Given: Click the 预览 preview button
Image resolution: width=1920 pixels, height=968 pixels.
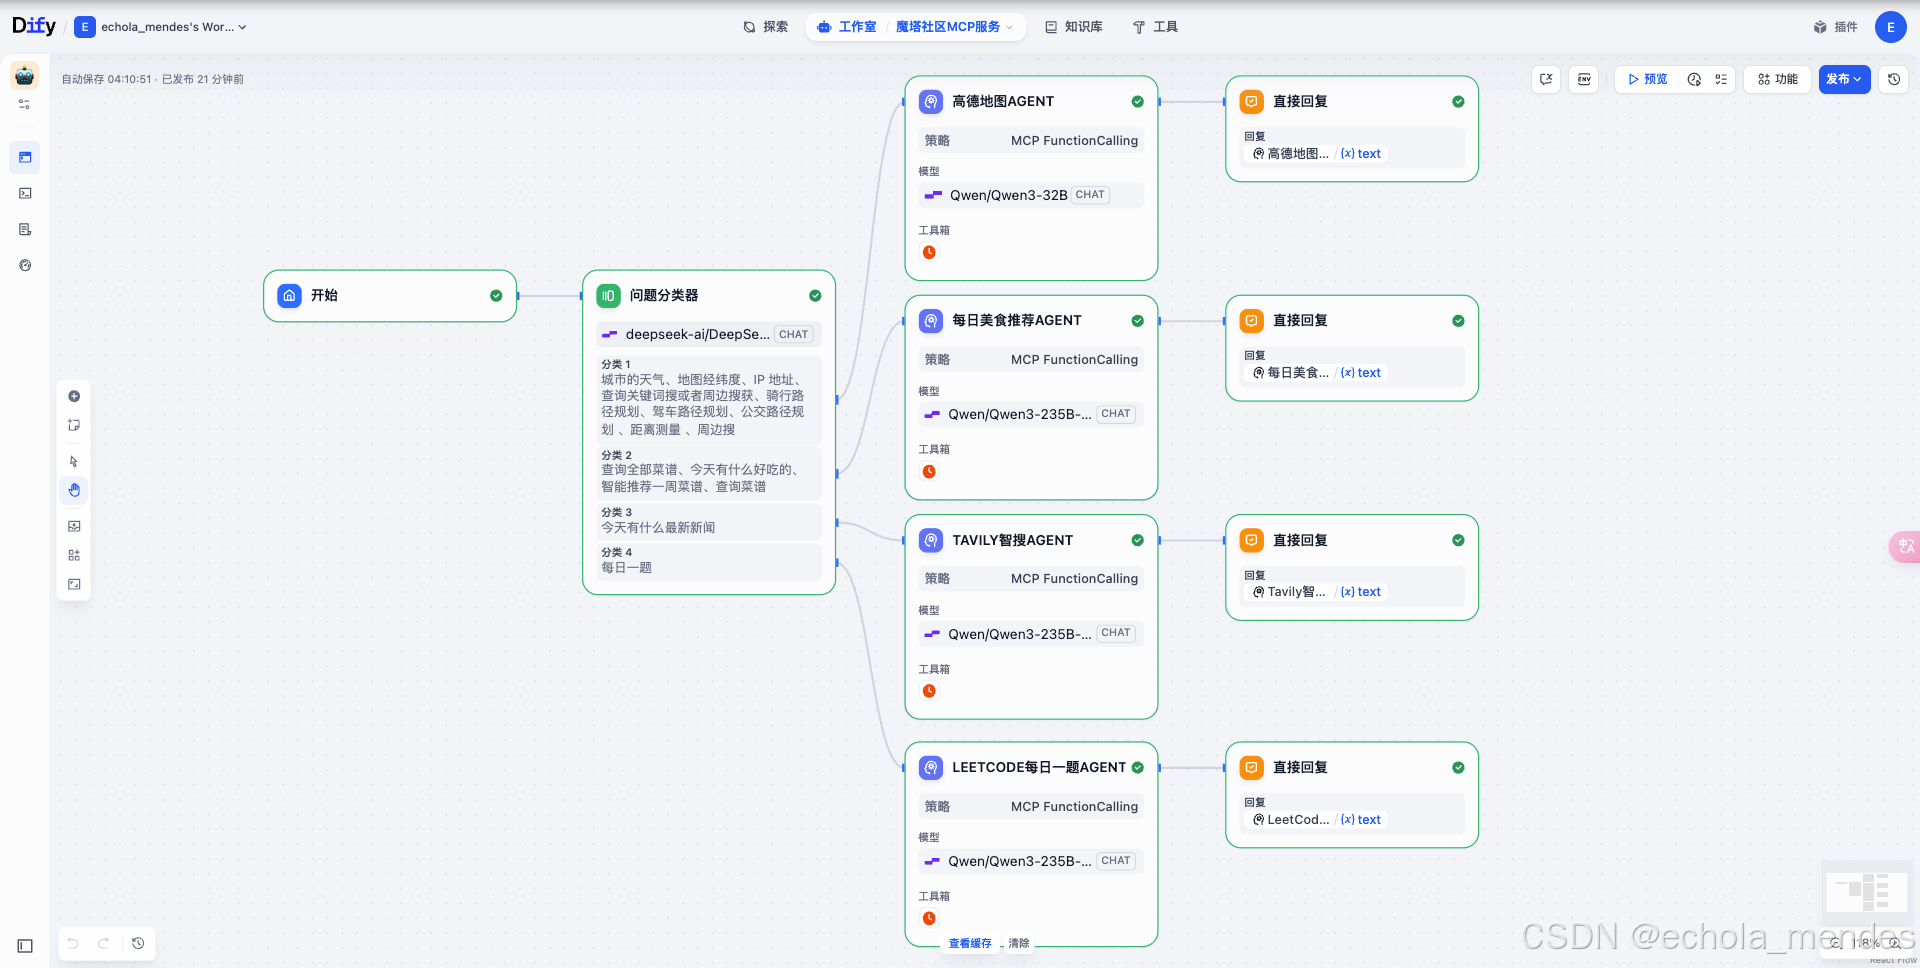Looking at the screenshot, I should (x=1647, y=79).
